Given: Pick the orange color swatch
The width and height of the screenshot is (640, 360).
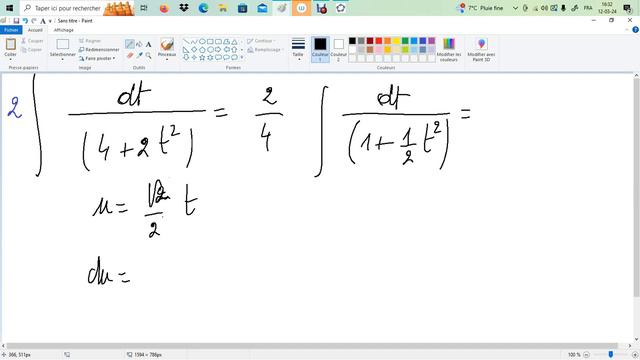Looking at the screenshot, I should (x=387, y=40).
